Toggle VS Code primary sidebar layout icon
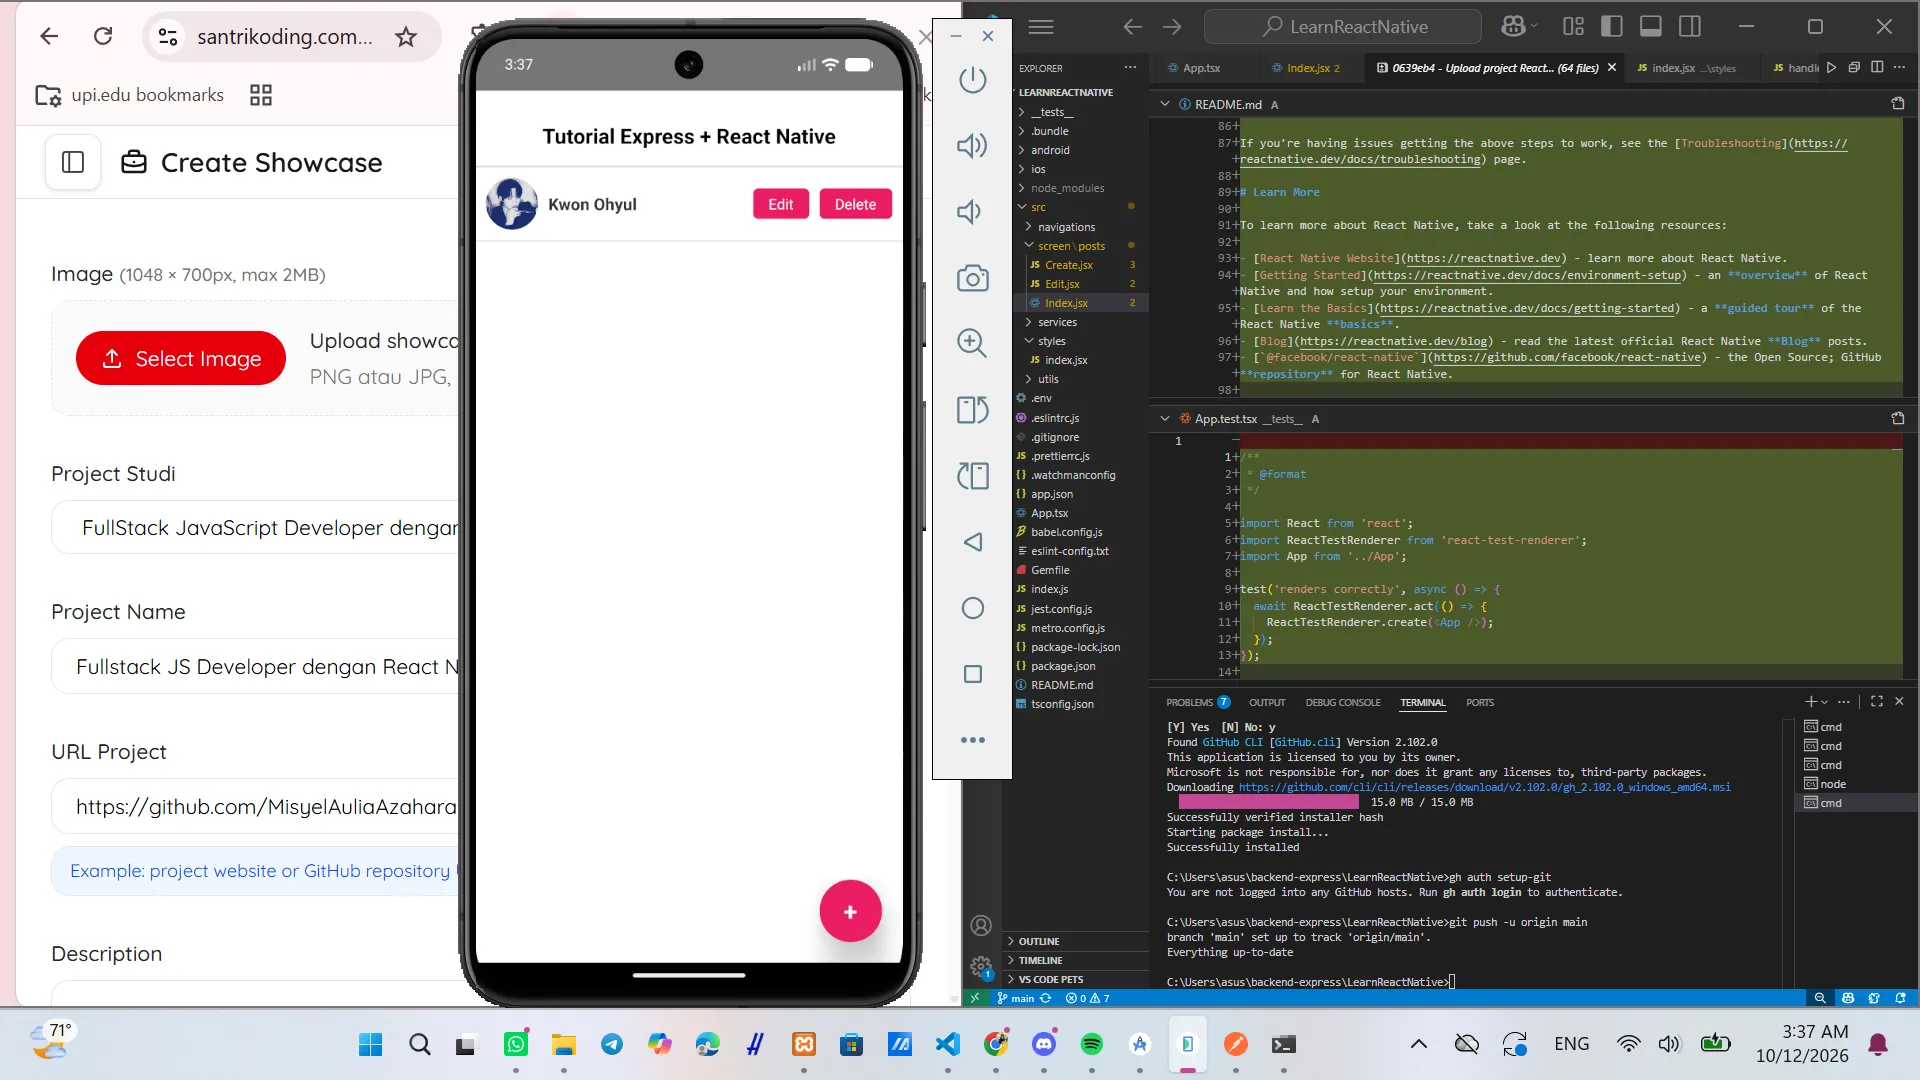1920x1080 pixels. (x=1612, y=27)
